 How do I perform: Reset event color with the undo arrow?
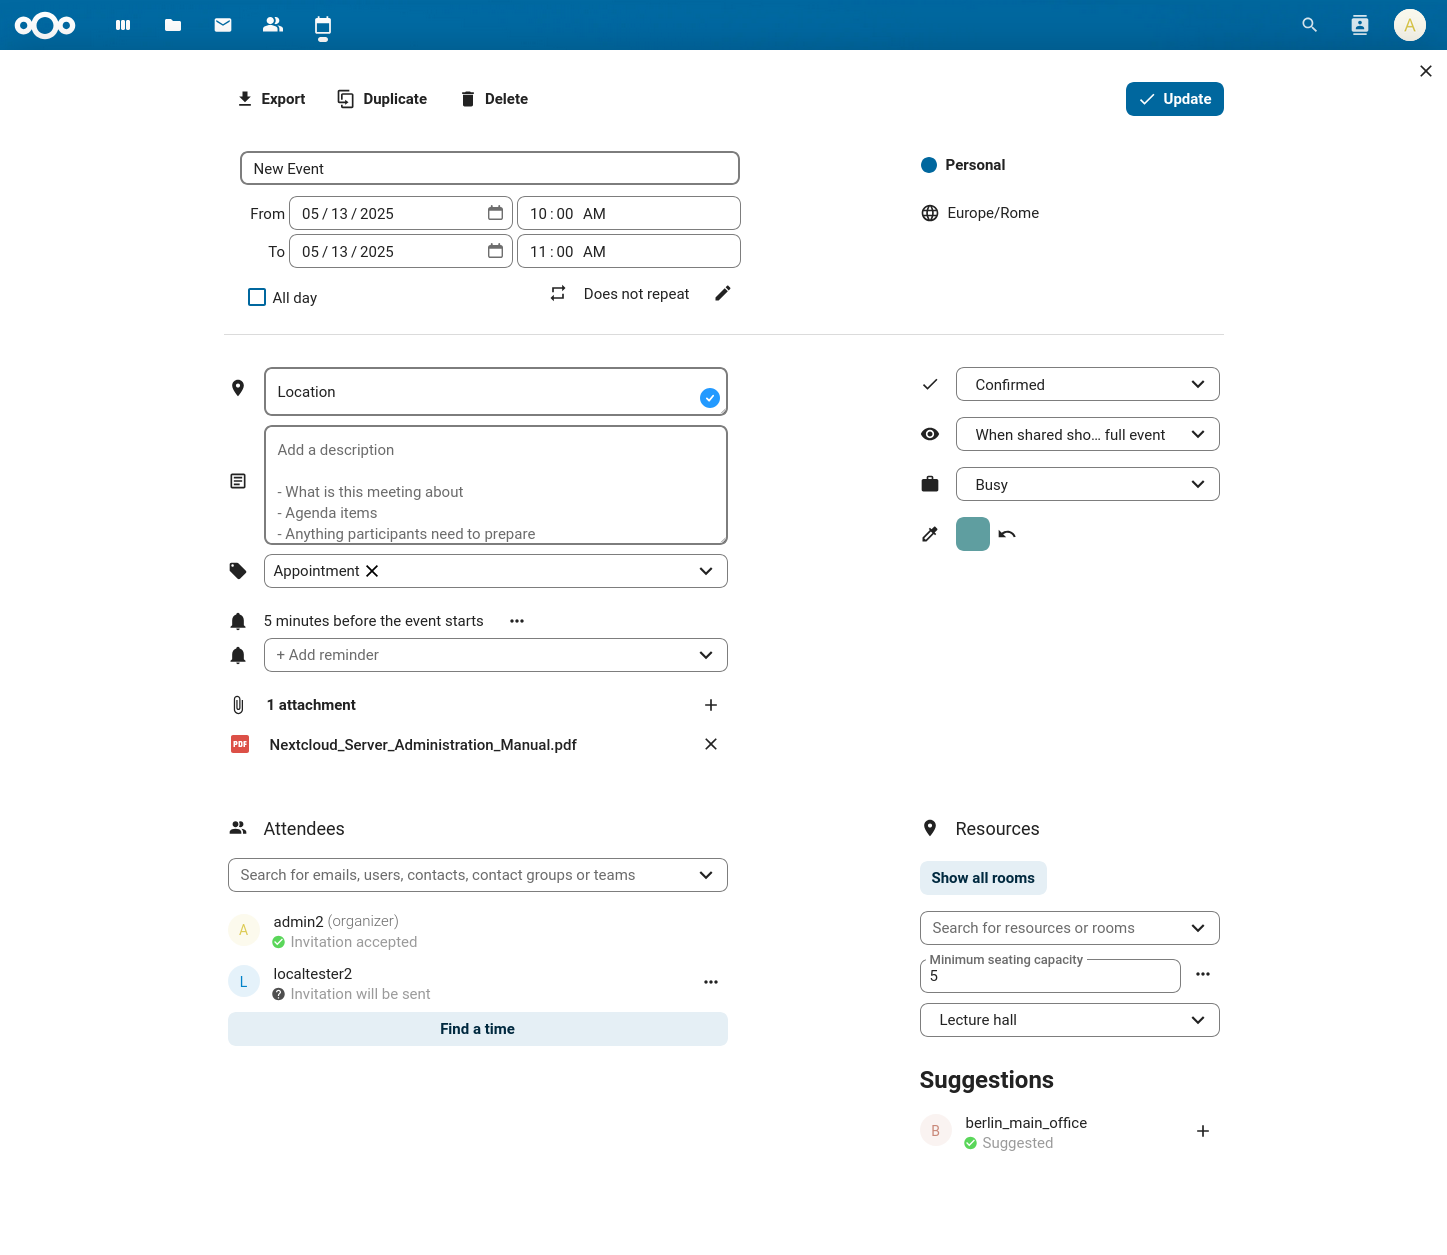click(x=1007, y=534)
